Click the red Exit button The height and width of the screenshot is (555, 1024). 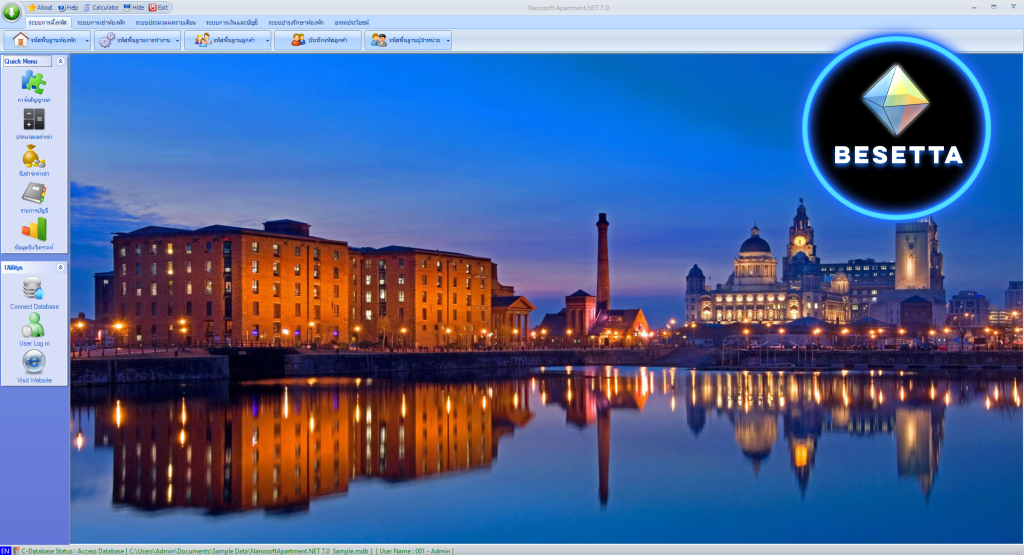coord(158,7)
